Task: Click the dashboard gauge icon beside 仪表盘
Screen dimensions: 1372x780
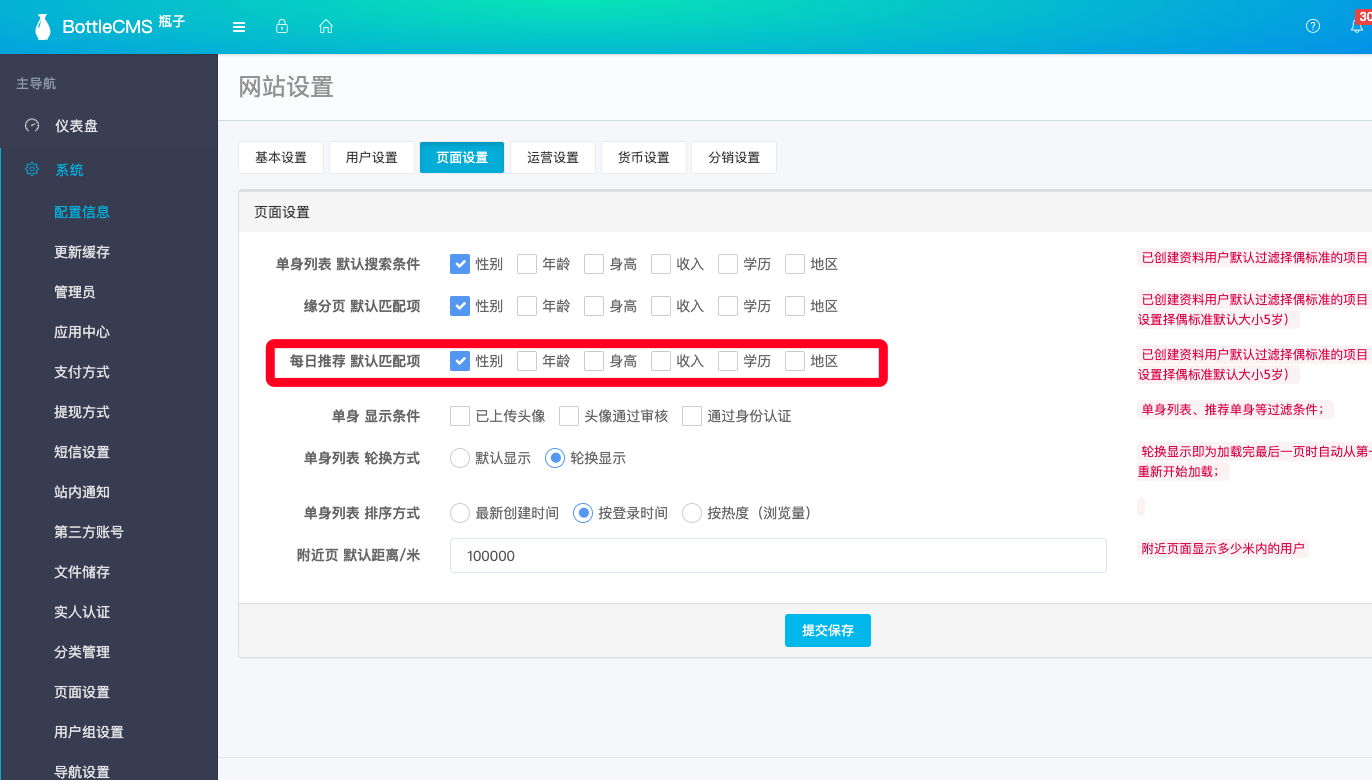Action: point(32,126)
